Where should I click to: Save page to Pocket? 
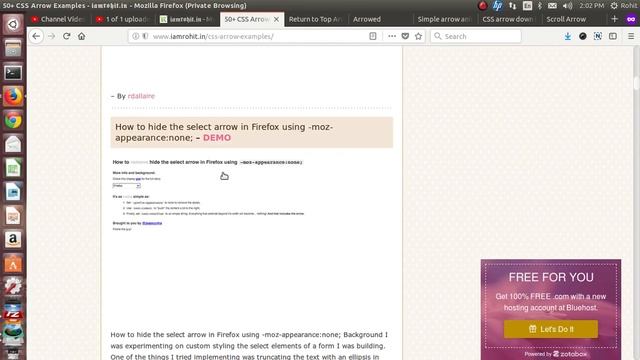(x=405, y=36)
